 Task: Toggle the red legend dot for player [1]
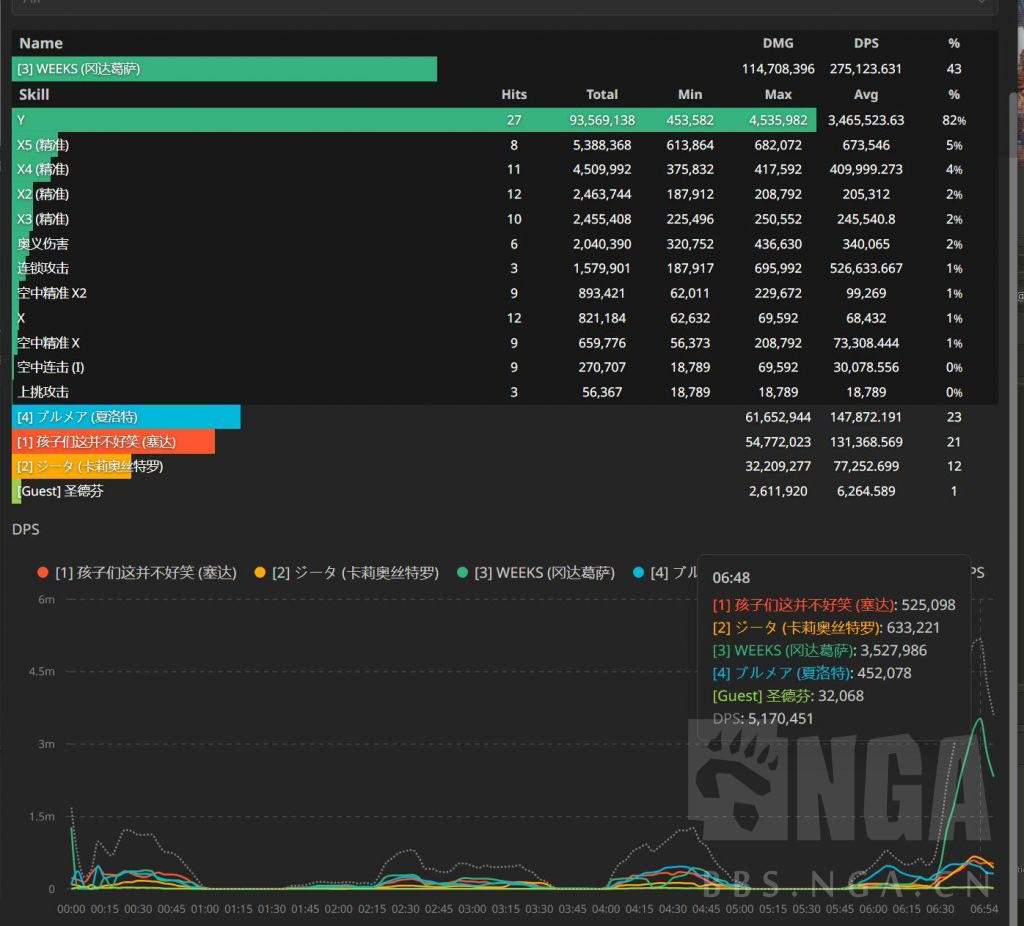(x=42, y=573)
